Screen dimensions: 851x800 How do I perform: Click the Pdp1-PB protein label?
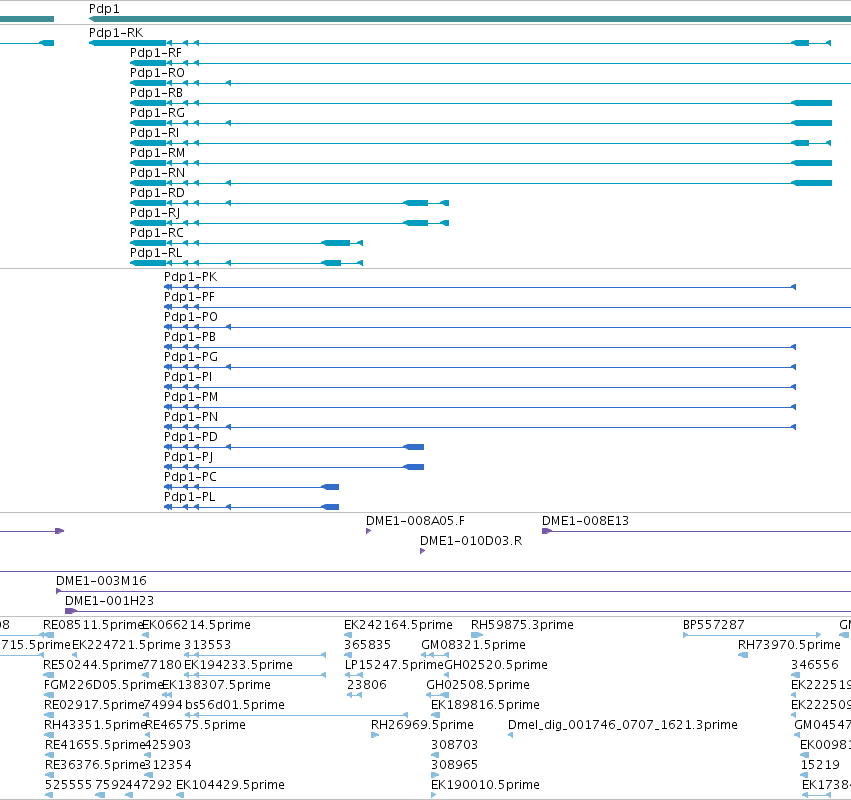[190, 337]
